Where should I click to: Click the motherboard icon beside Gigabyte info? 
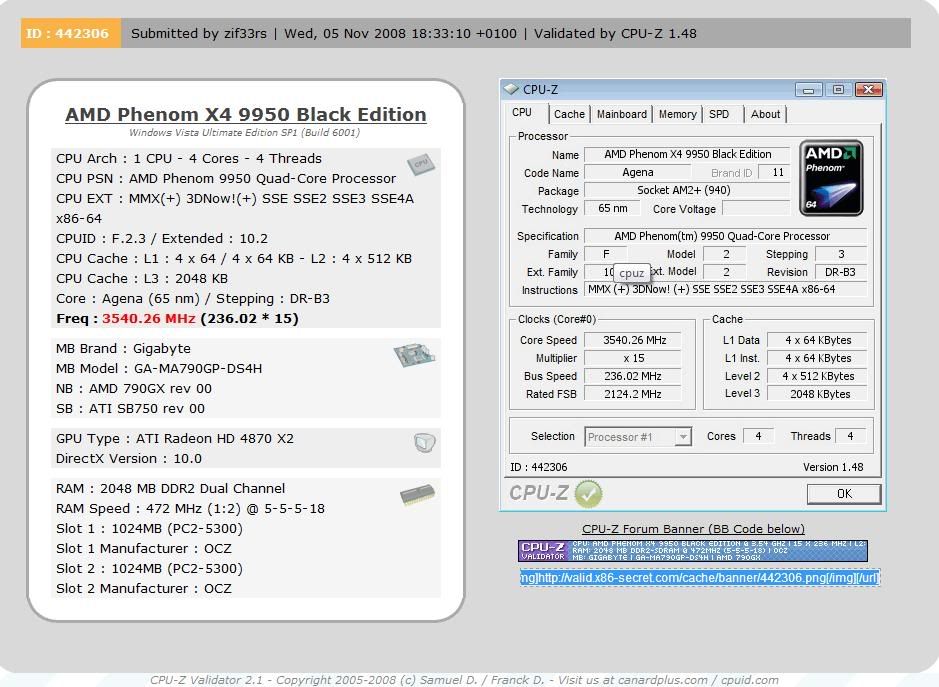pyautogui.click(x=414, y=355)
